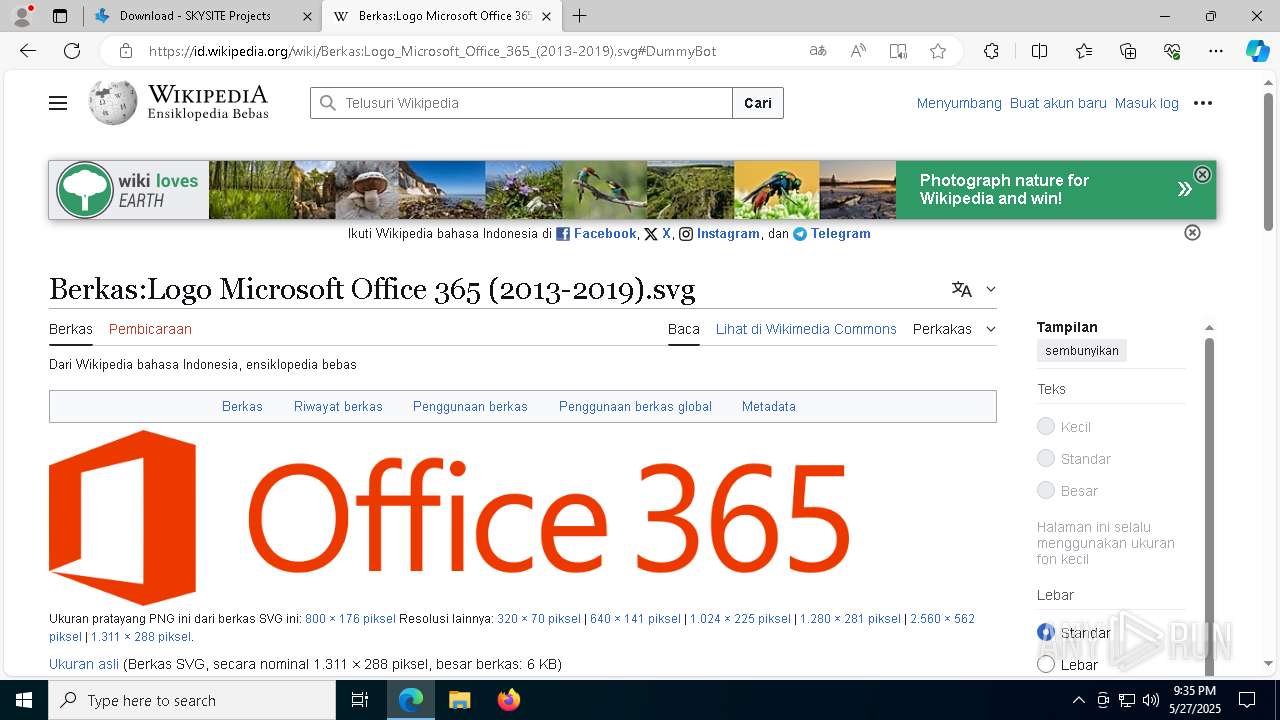Click the browser page vertical scrollbar

pos(1269,160)
